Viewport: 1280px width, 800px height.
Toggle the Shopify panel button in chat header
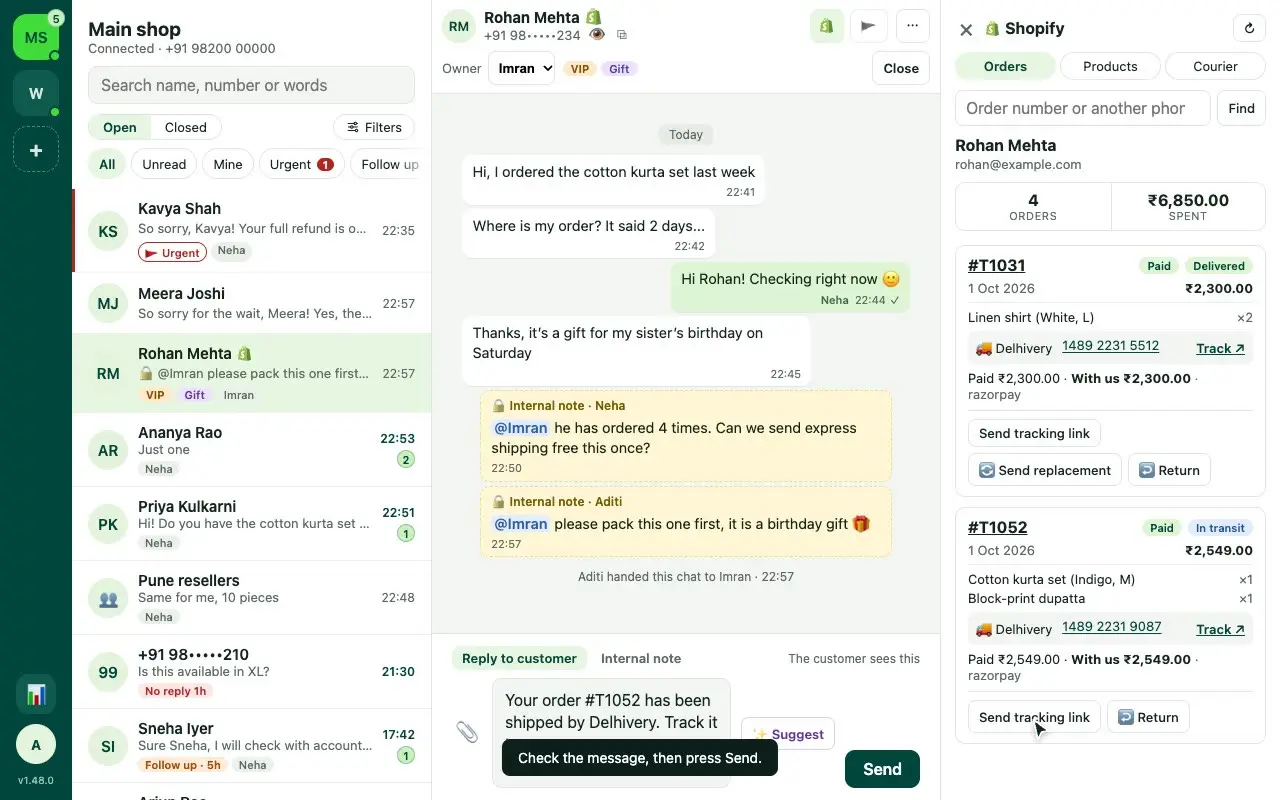click(826, 26)
